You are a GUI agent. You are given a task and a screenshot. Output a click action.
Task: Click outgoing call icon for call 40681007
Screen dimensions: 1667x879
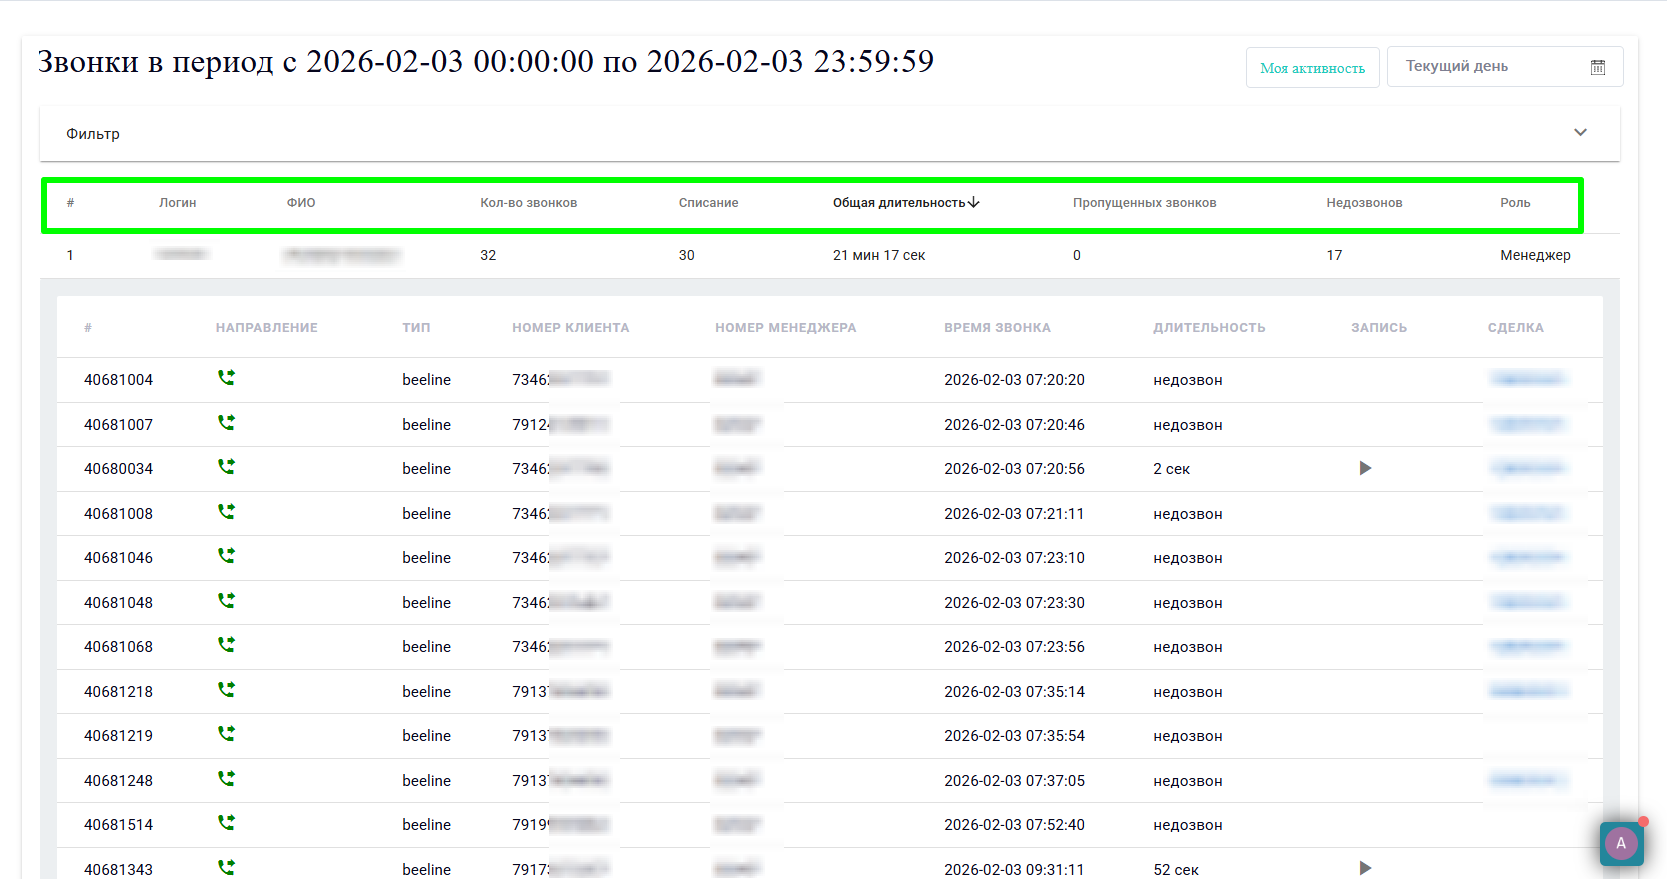coord(227,423)
